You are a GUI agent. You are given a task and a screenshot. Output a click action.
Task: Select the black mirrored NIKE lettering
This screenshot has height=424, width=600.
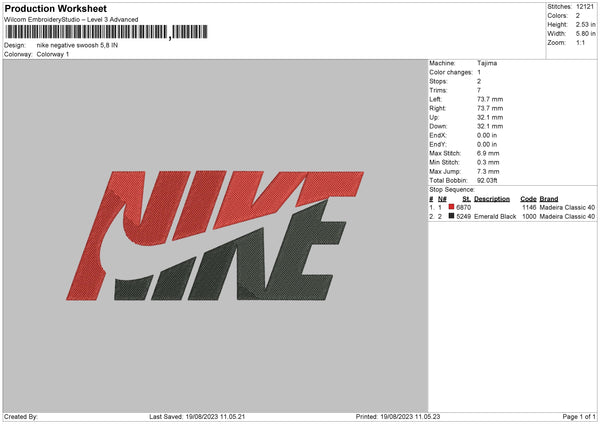(230, 250)
